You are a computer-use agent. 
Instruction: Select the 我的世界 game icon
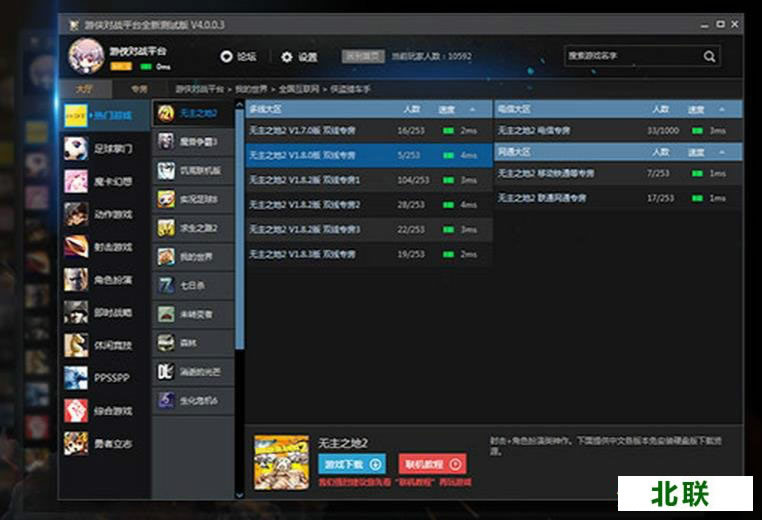[x=166, y=256]
